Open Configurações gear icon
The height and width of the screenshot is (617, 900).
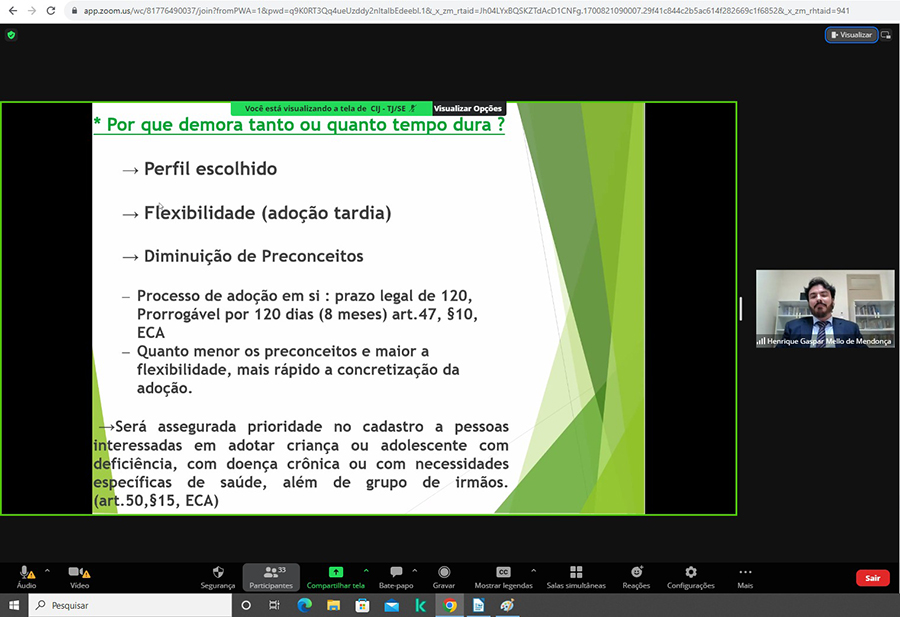click(691, 573)
